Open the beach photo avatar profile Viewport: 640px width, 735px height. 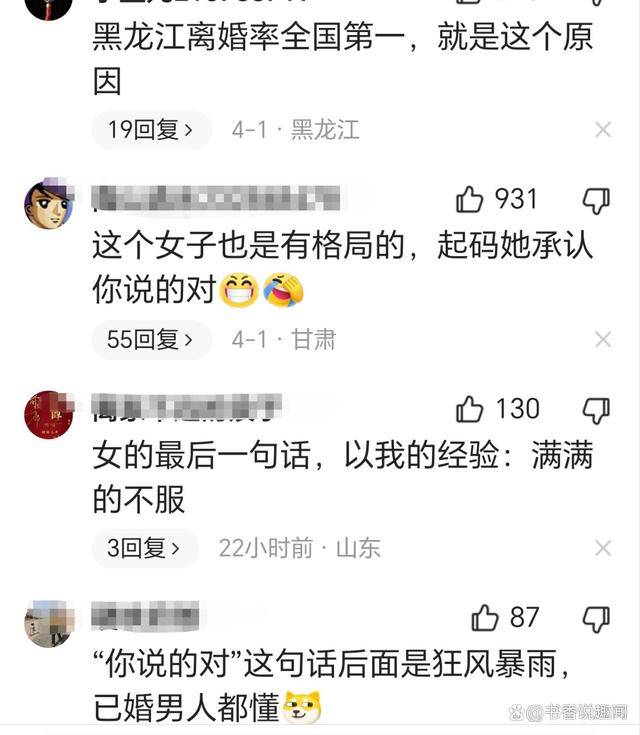[x=49, y=623]
